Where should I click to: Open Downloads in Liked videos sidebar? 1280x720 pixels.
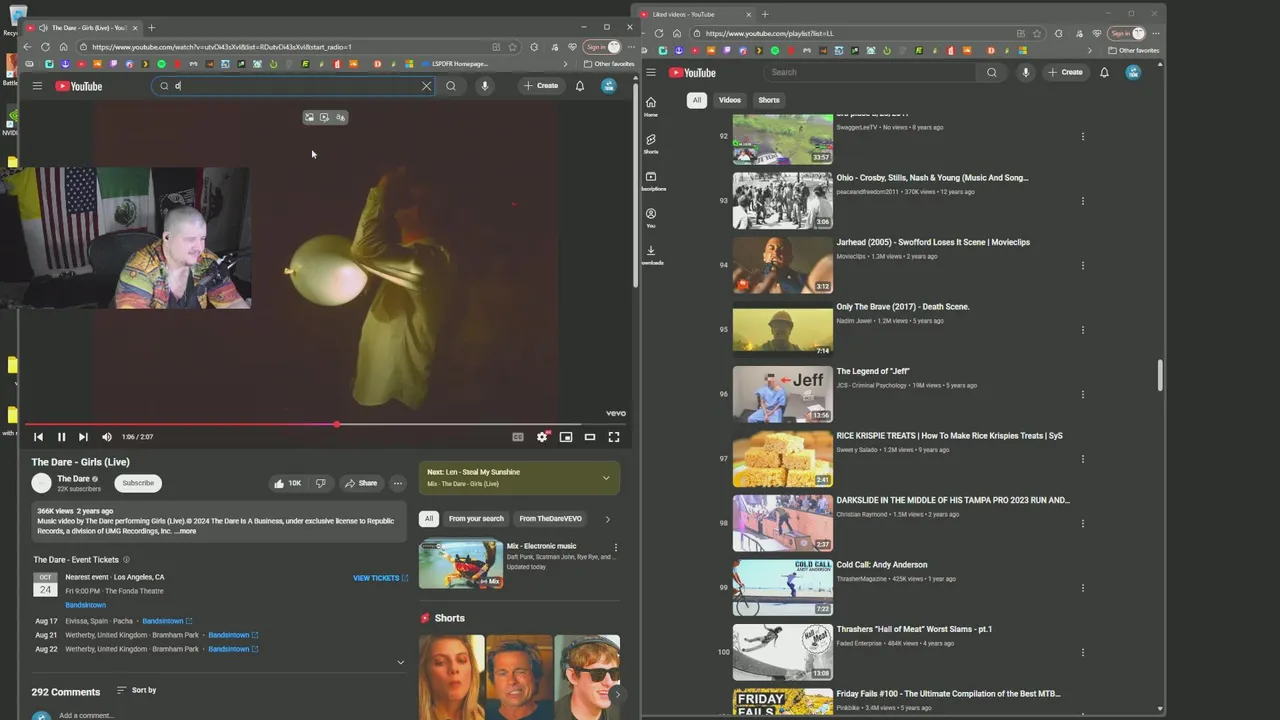(651, 254)
